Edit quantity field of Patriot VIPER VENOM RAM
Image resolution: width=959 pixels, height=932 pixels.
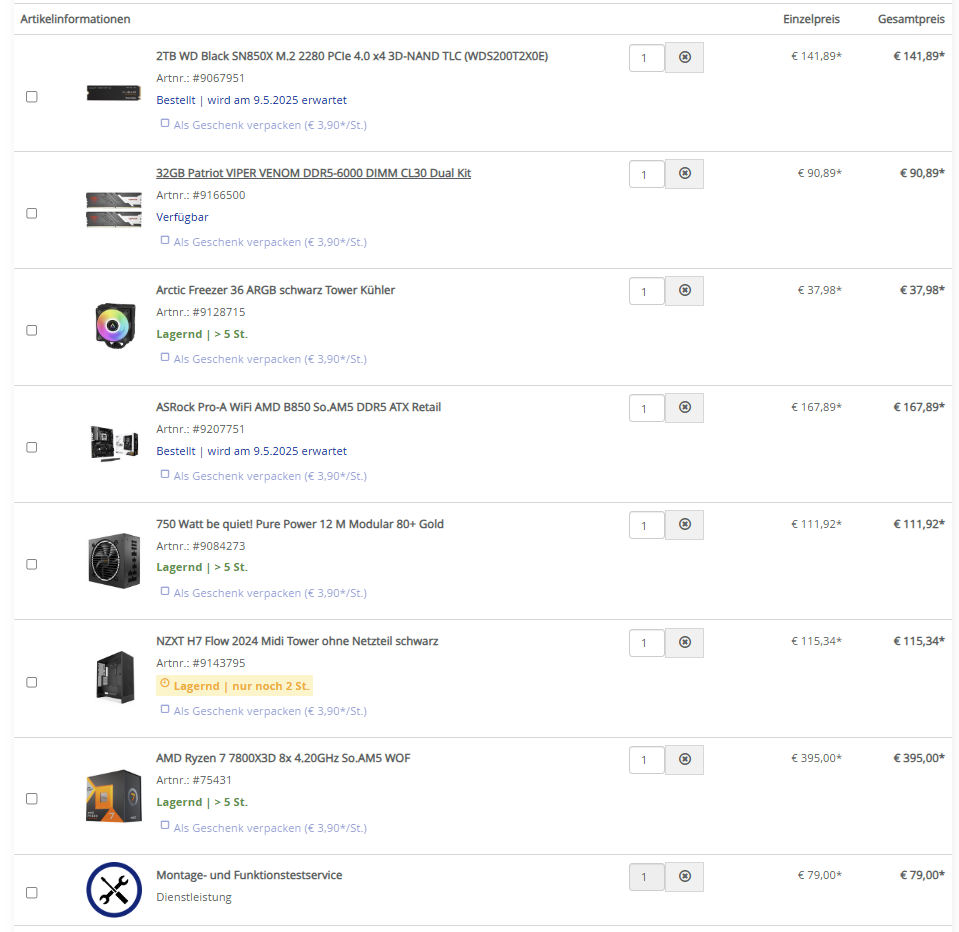[x=646, y=175]
